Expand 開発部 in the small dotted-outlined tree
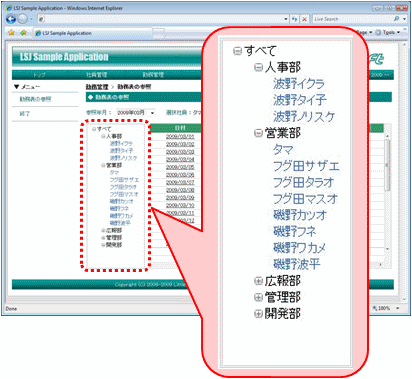The height and width of the screenshot is (379, 412). pos(103,245)
